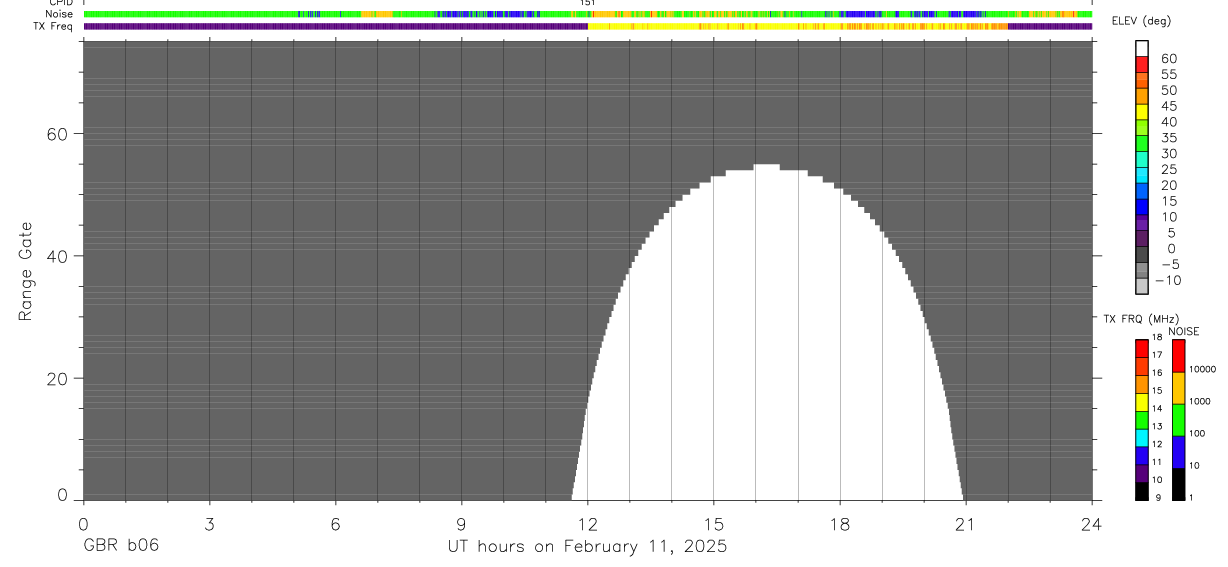Screen dimensions: 1228x567
Task: Click the blue swatch in NOISE colorbar
Action: click(x=1178, y=452)
